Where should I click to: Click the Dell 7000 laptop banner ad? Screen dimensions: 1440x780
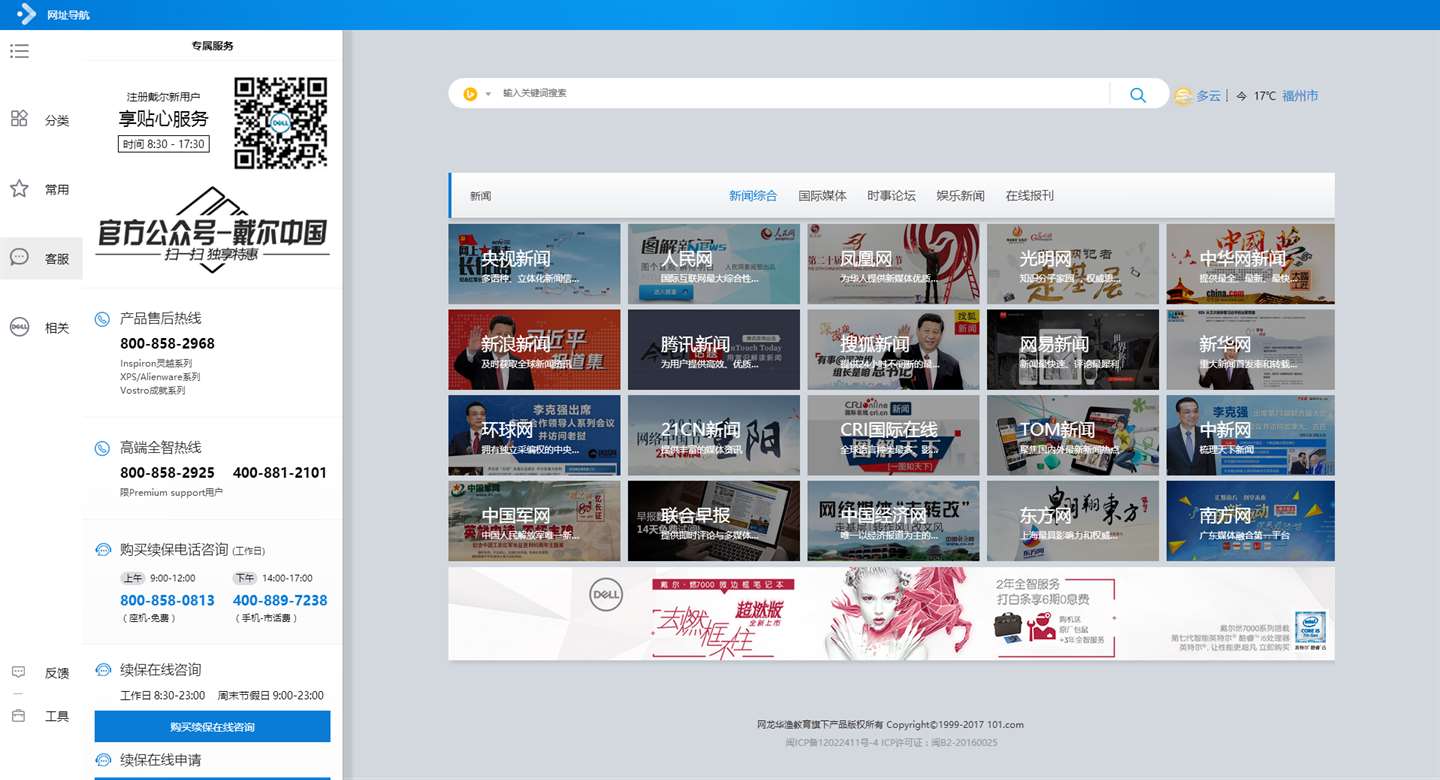[891, 614]
